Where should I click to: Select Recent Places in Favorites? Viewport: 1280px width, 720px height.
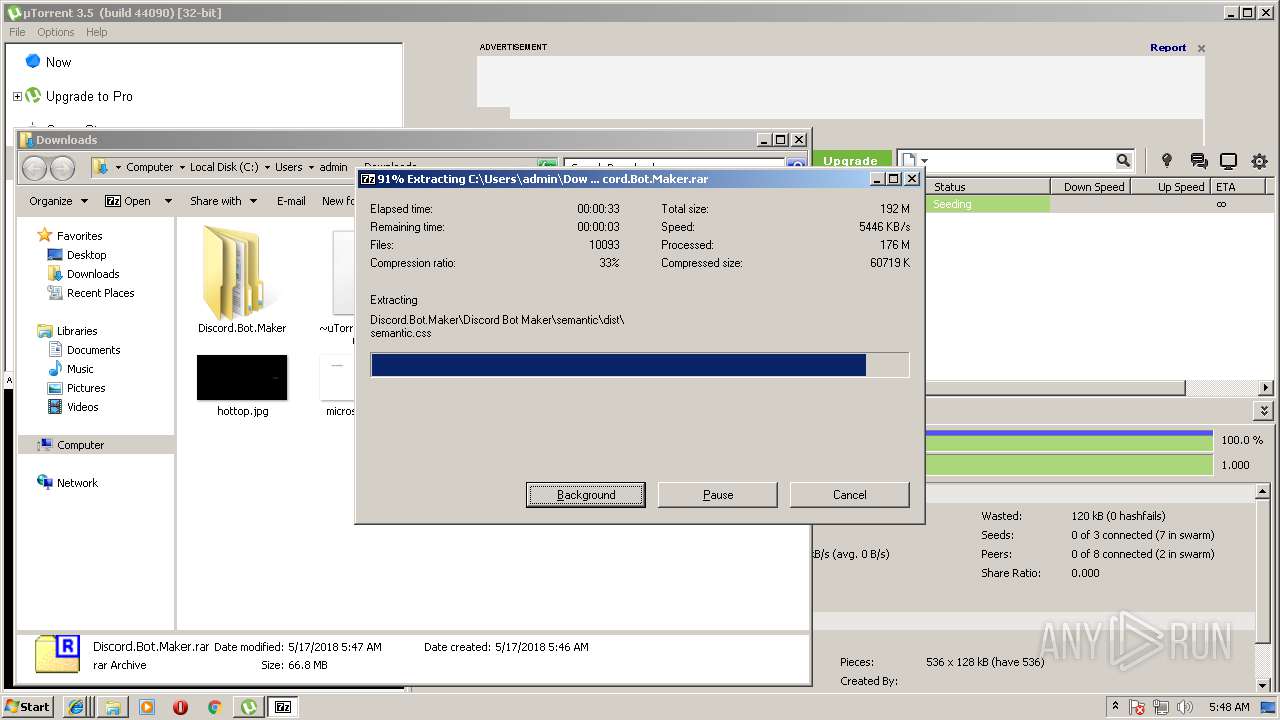coord(100,293)
